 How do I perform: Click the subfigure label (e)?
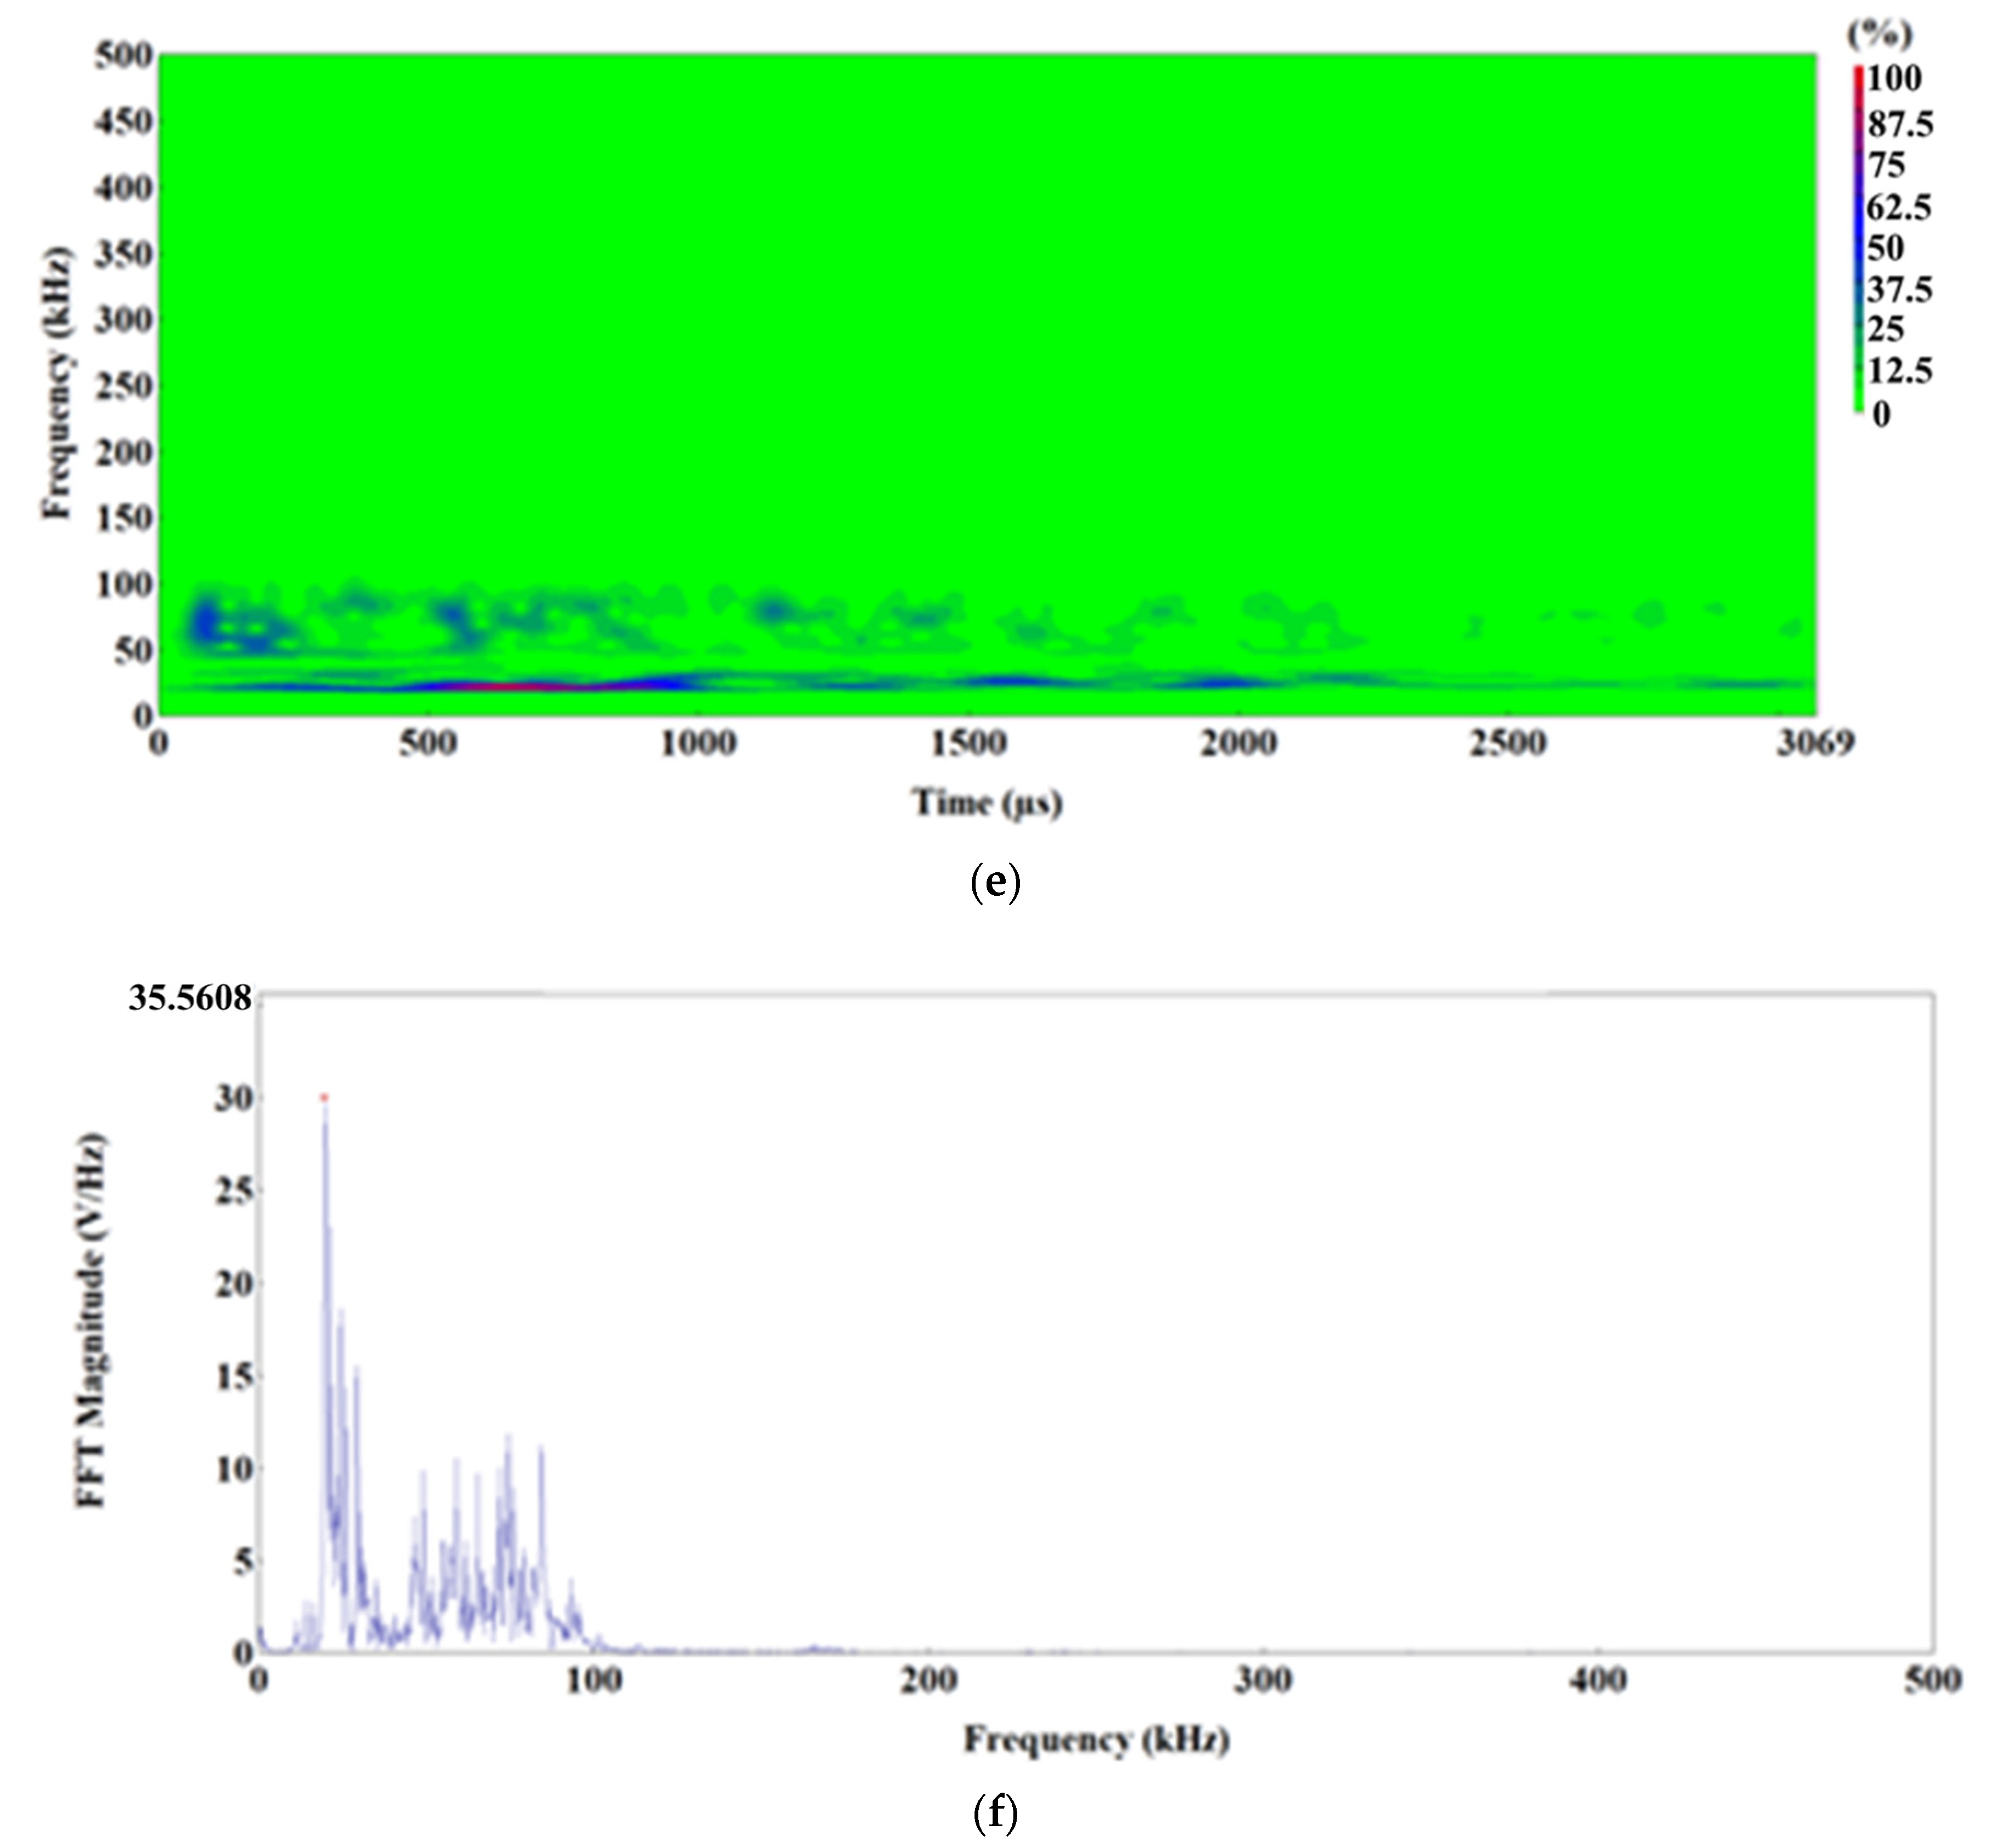click(995, 883)
